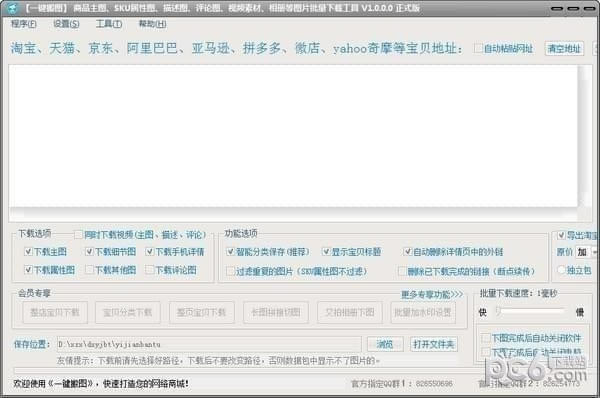The image size is (600, 398).
Task: Click the 浏览 button
Action: pyautogui.click(x=385, y=344)
